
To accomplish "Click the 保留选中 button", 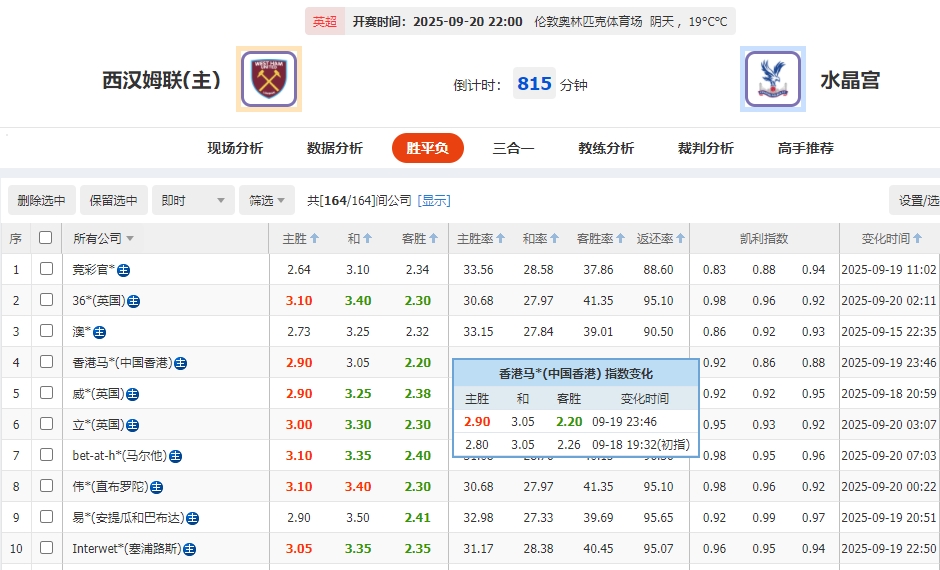I will (x=114, y=200).
